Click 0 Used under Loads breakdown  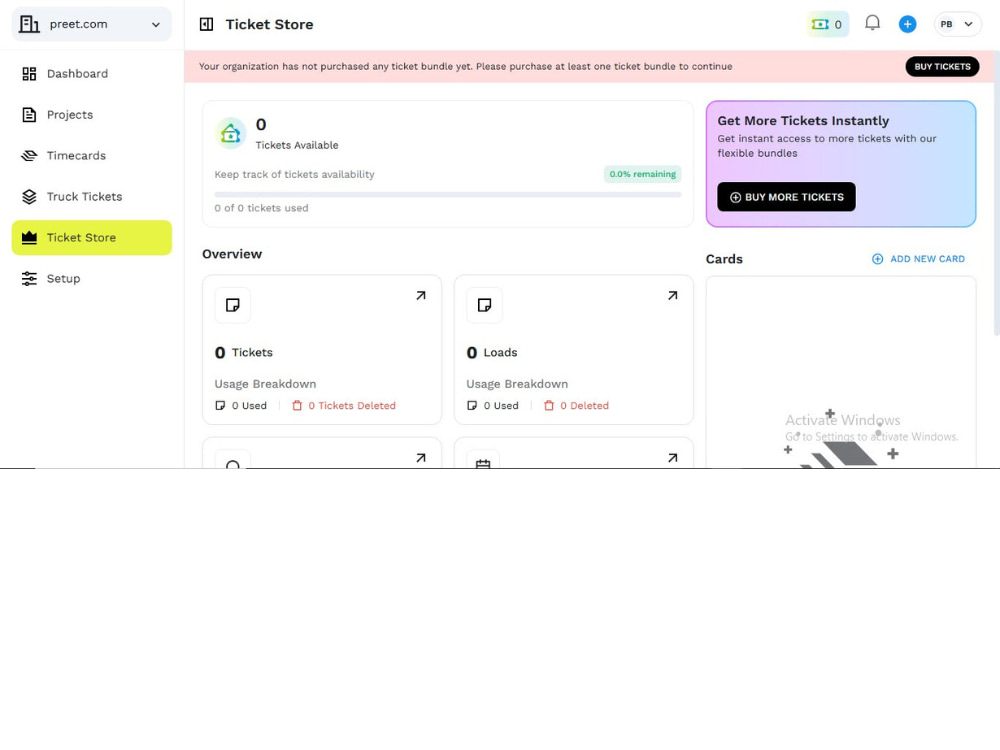[493, 406]
